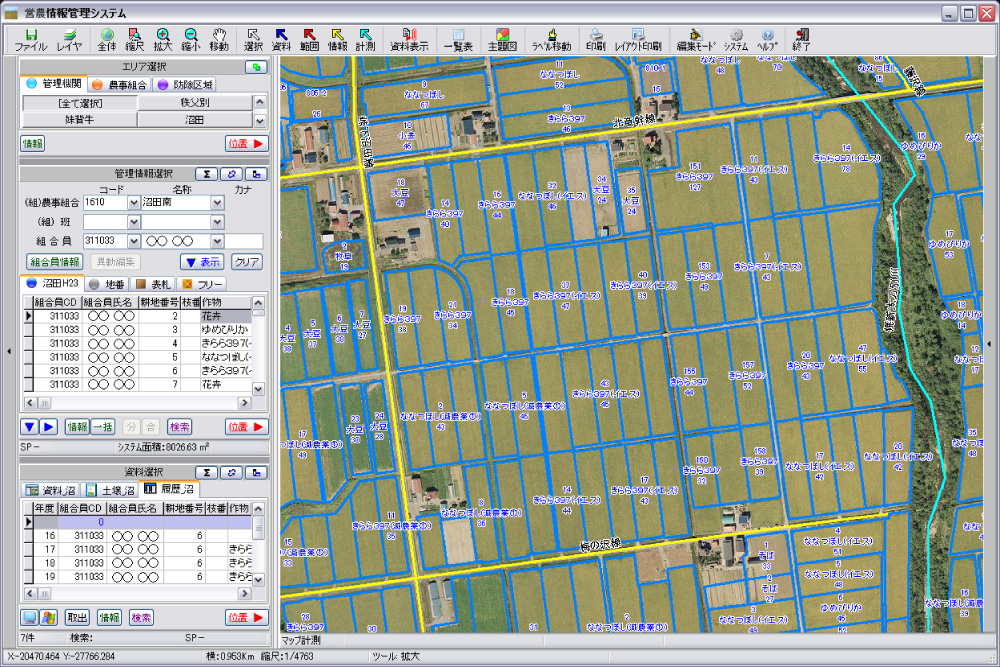
Task: Toggle 編集モード edit mode
Action: [695, 39]
